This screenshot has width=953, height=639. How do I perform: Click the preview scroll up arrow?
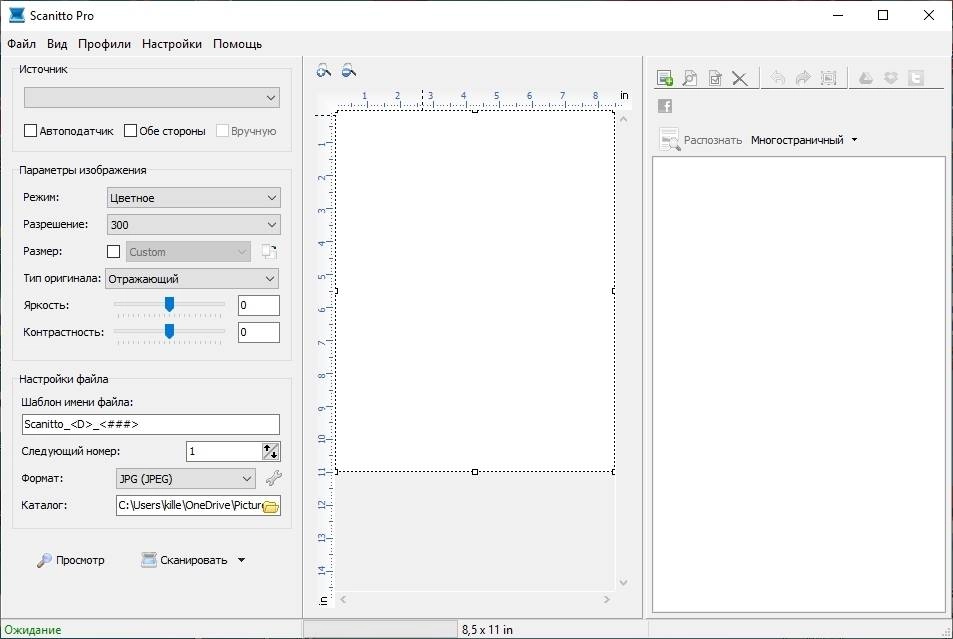pyautogui.click(x=624, y=119)
